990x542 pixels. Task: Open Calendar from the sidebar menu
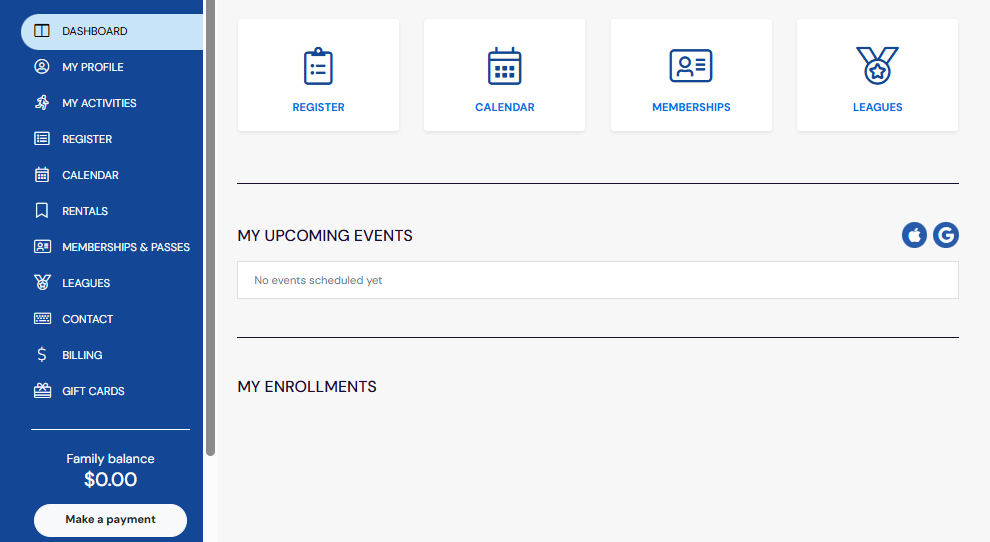pyautogui.click(x=90, y=175)
